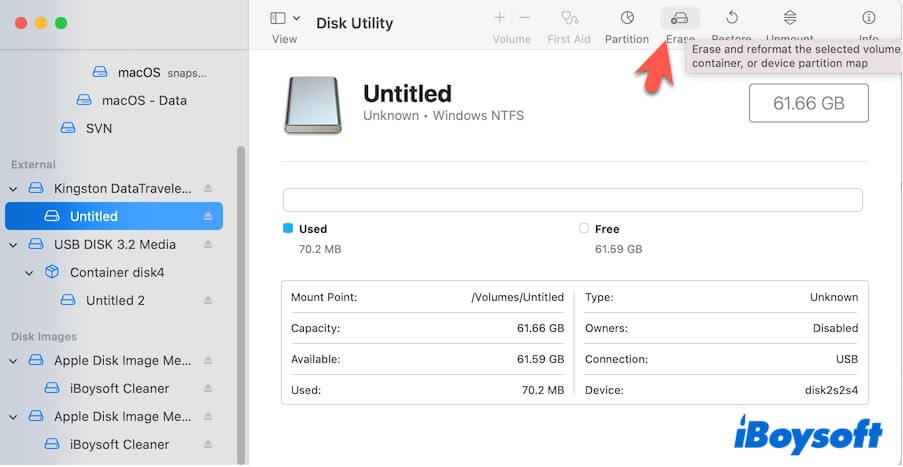Viewport: 903px width, 467px height.
Task: Open the Partition pie chart tool
Action: [627, 18]
